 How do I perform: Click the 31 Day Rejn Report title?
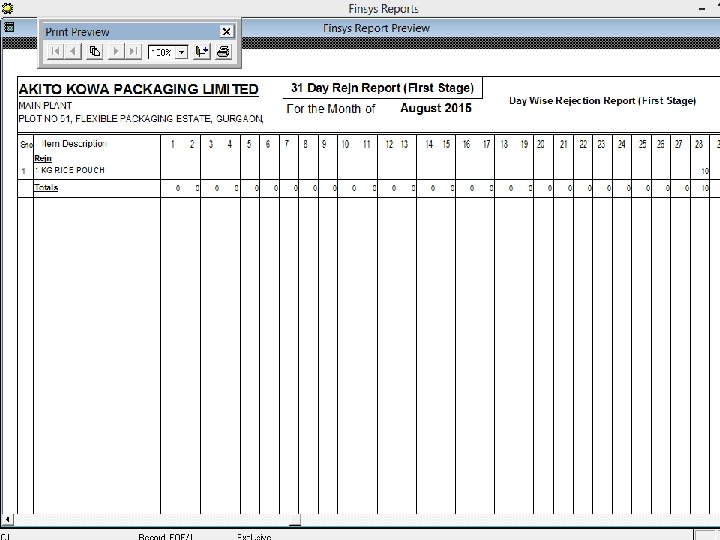[x=382, y=88]
